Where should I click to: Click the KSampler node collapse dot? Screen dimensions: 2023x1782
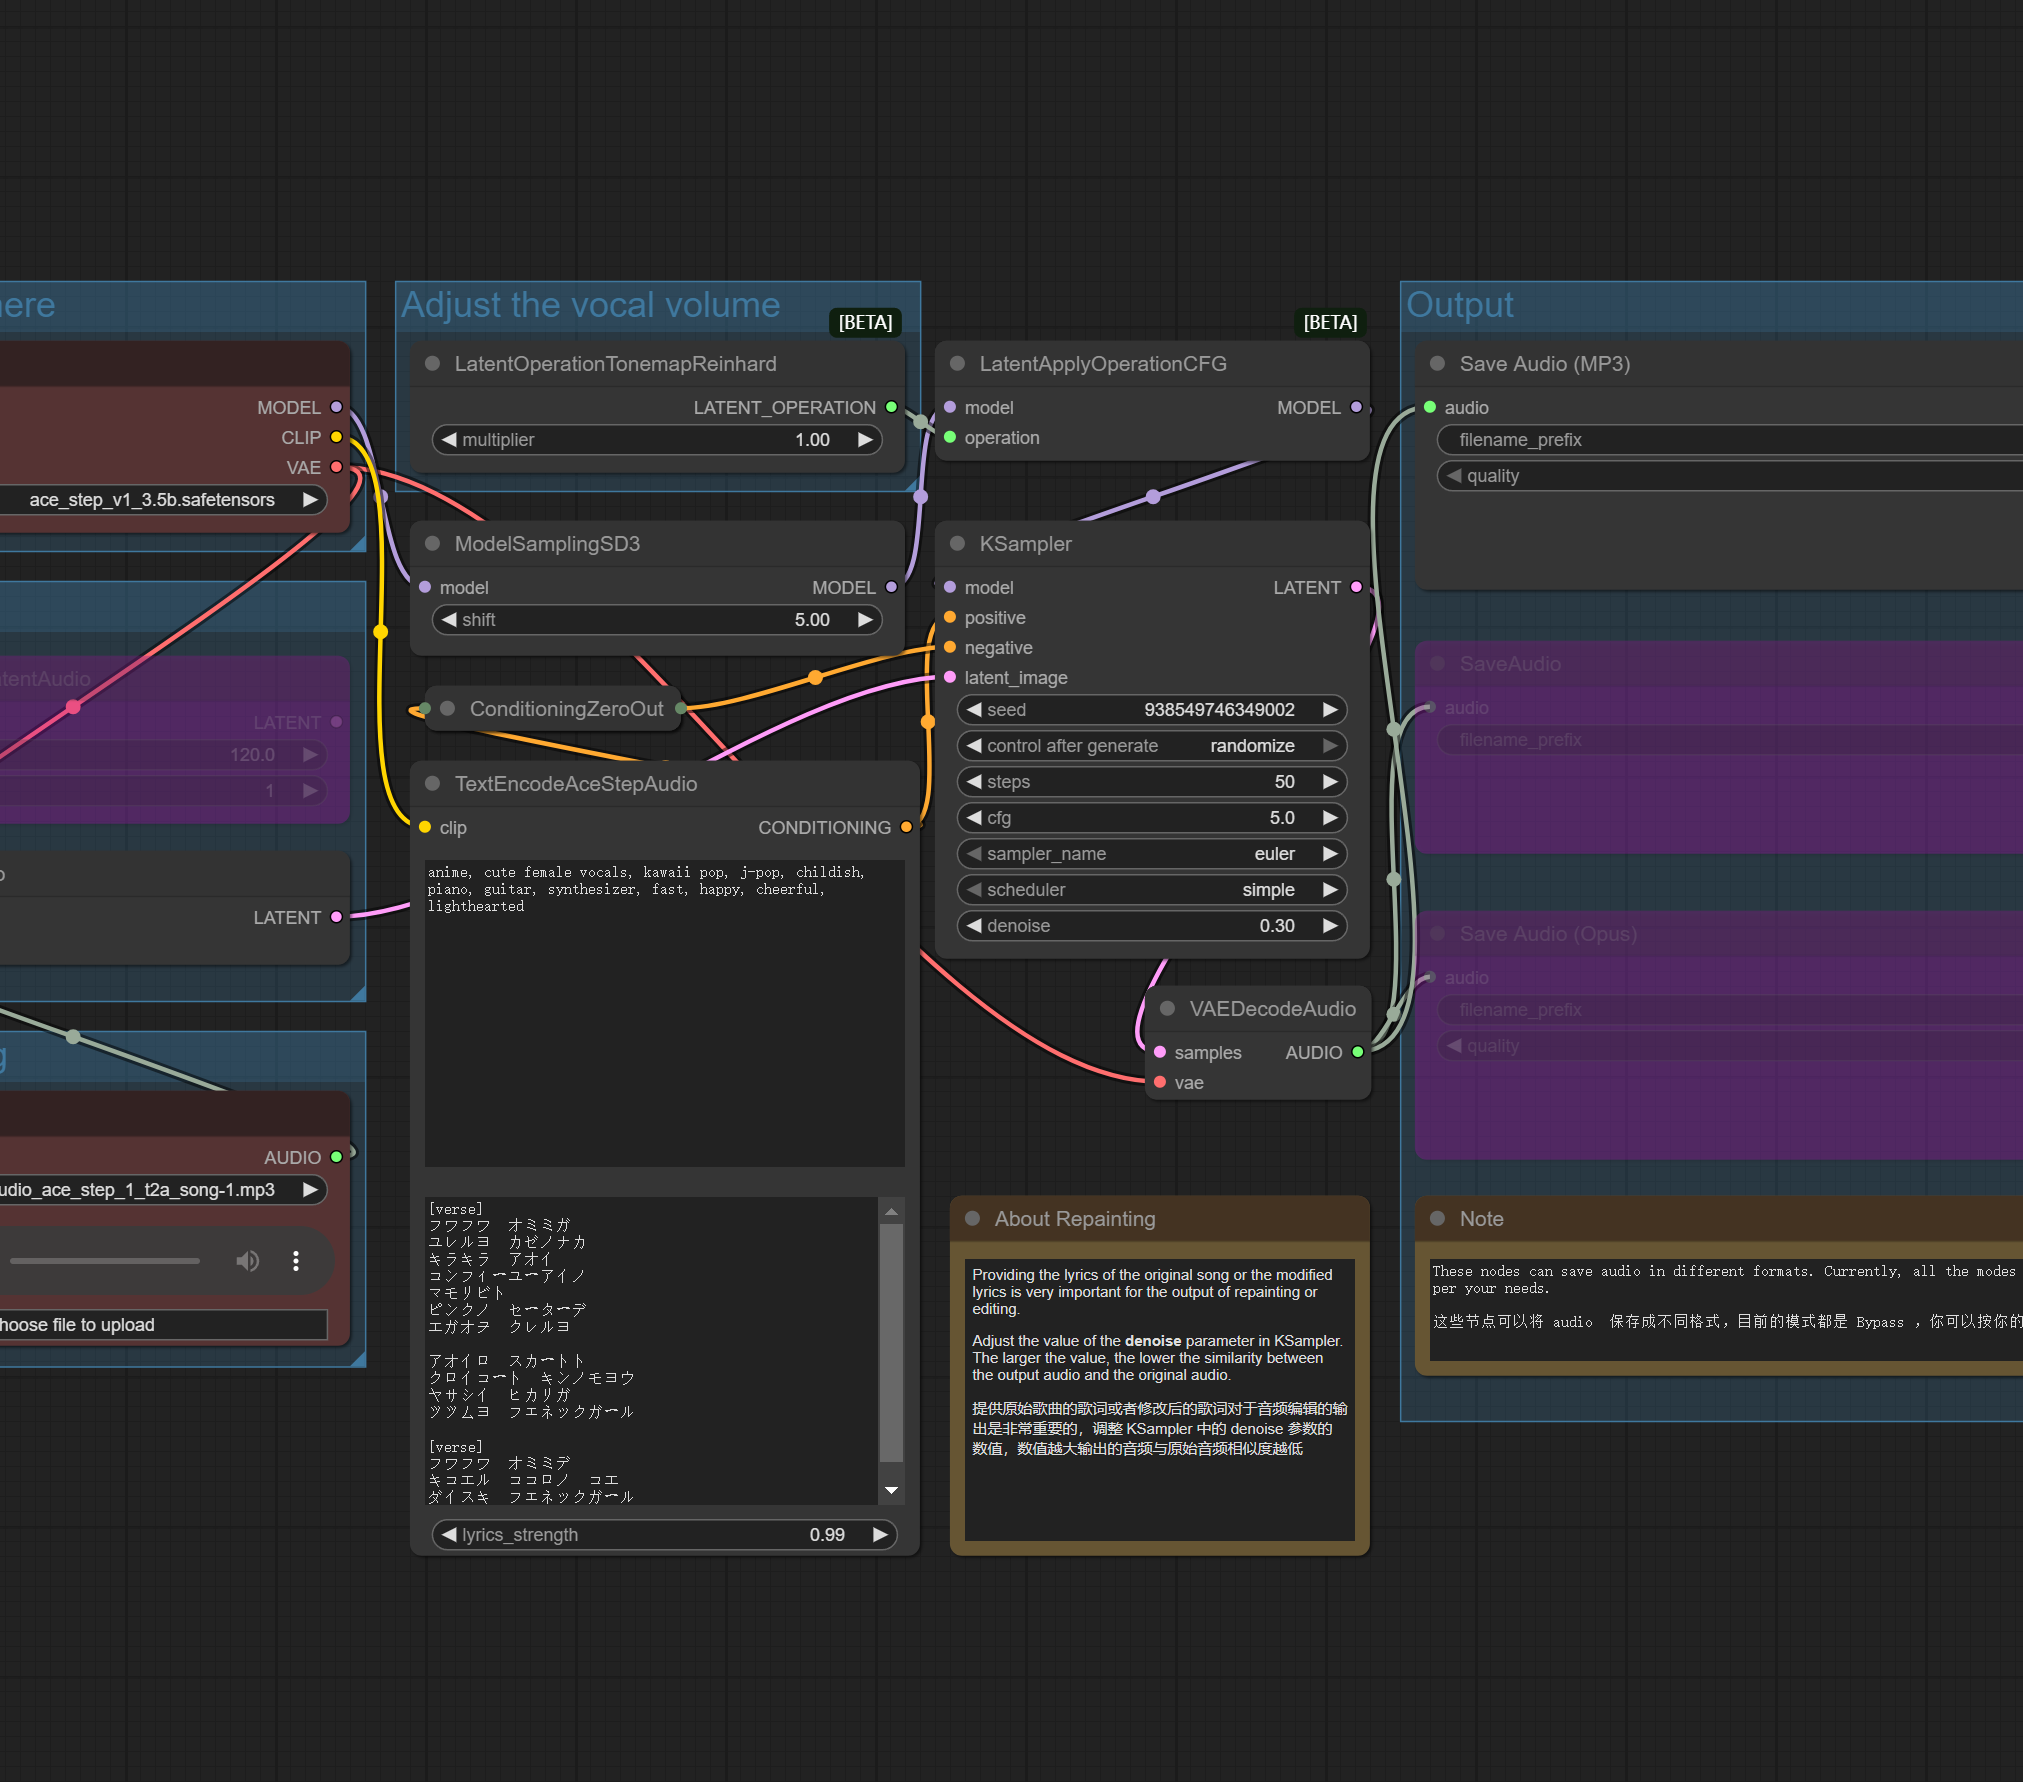pos(957,544)
